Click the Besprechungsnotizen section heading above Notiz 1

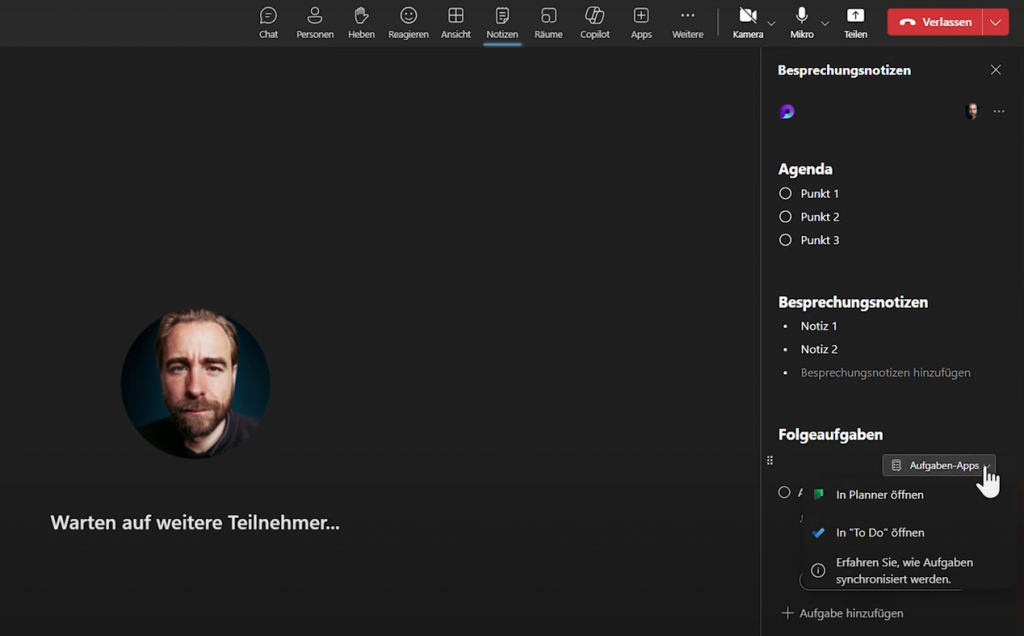[853, 302]
